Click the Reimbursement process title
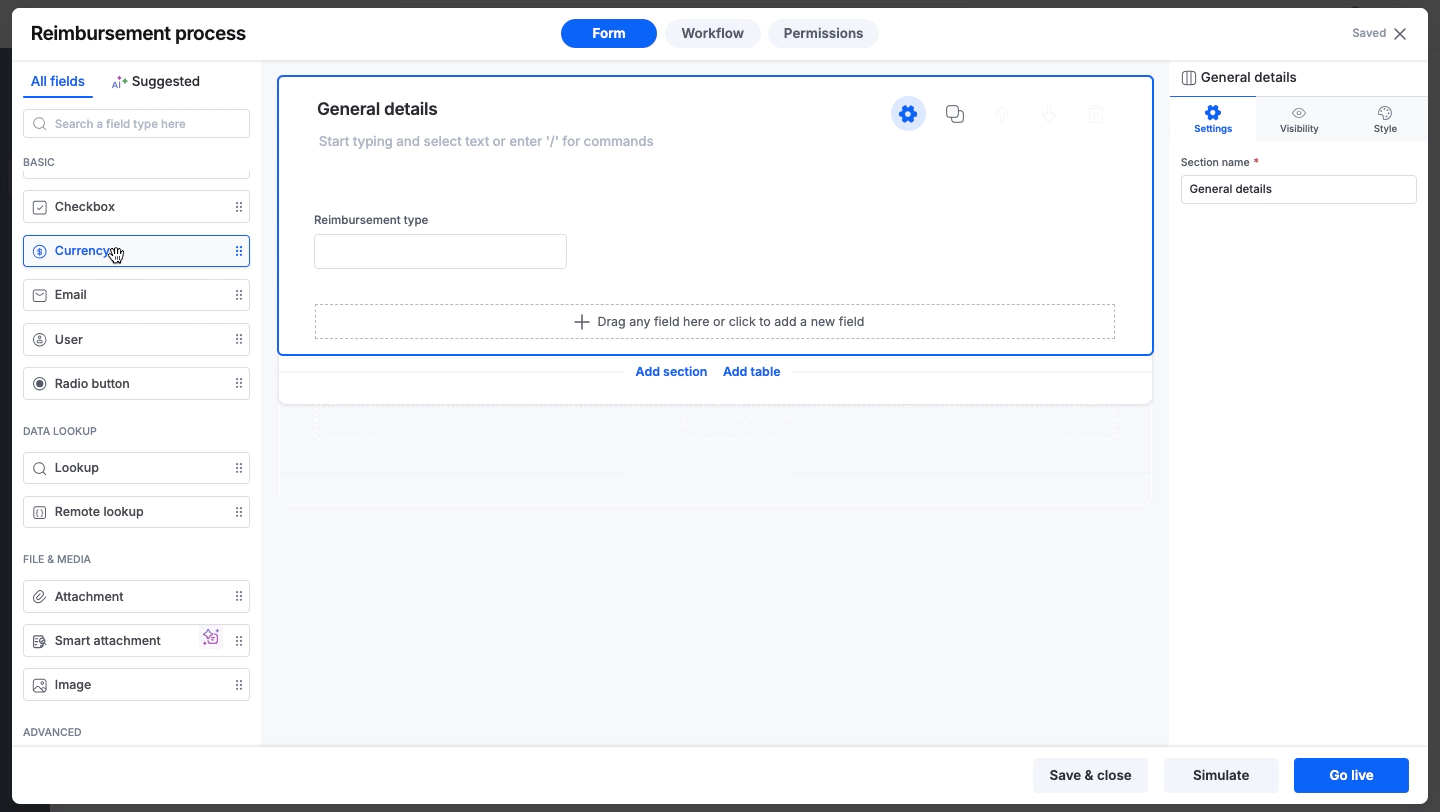The height and width of the screenshot is (812, 1440). point(138,33)
